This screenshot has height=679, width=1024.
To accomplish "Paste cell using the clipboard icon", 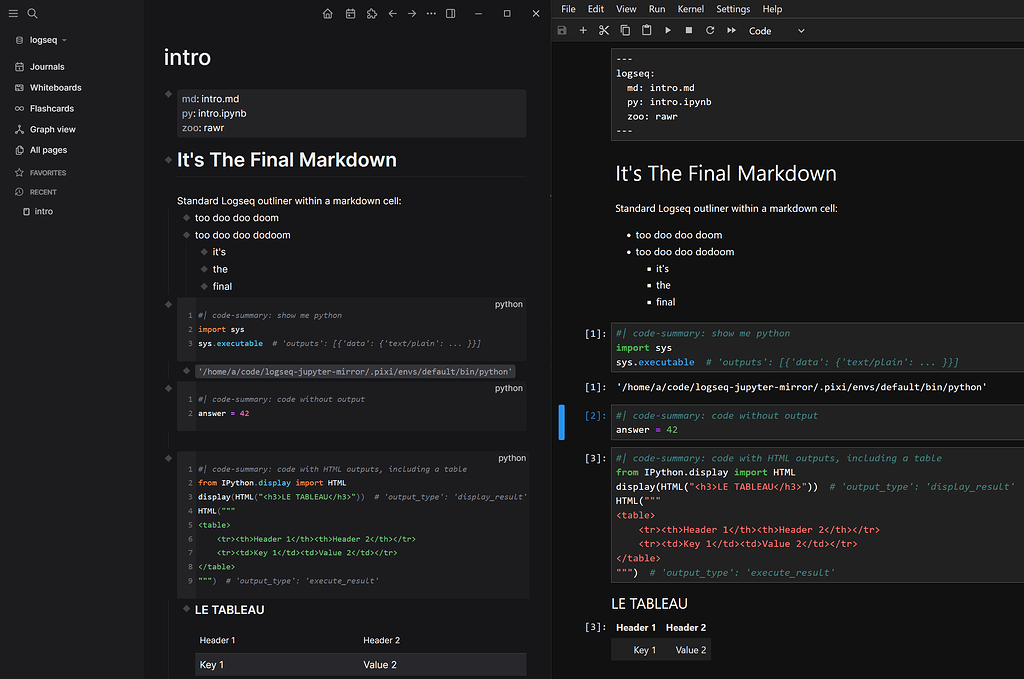I will click(646, 31).
